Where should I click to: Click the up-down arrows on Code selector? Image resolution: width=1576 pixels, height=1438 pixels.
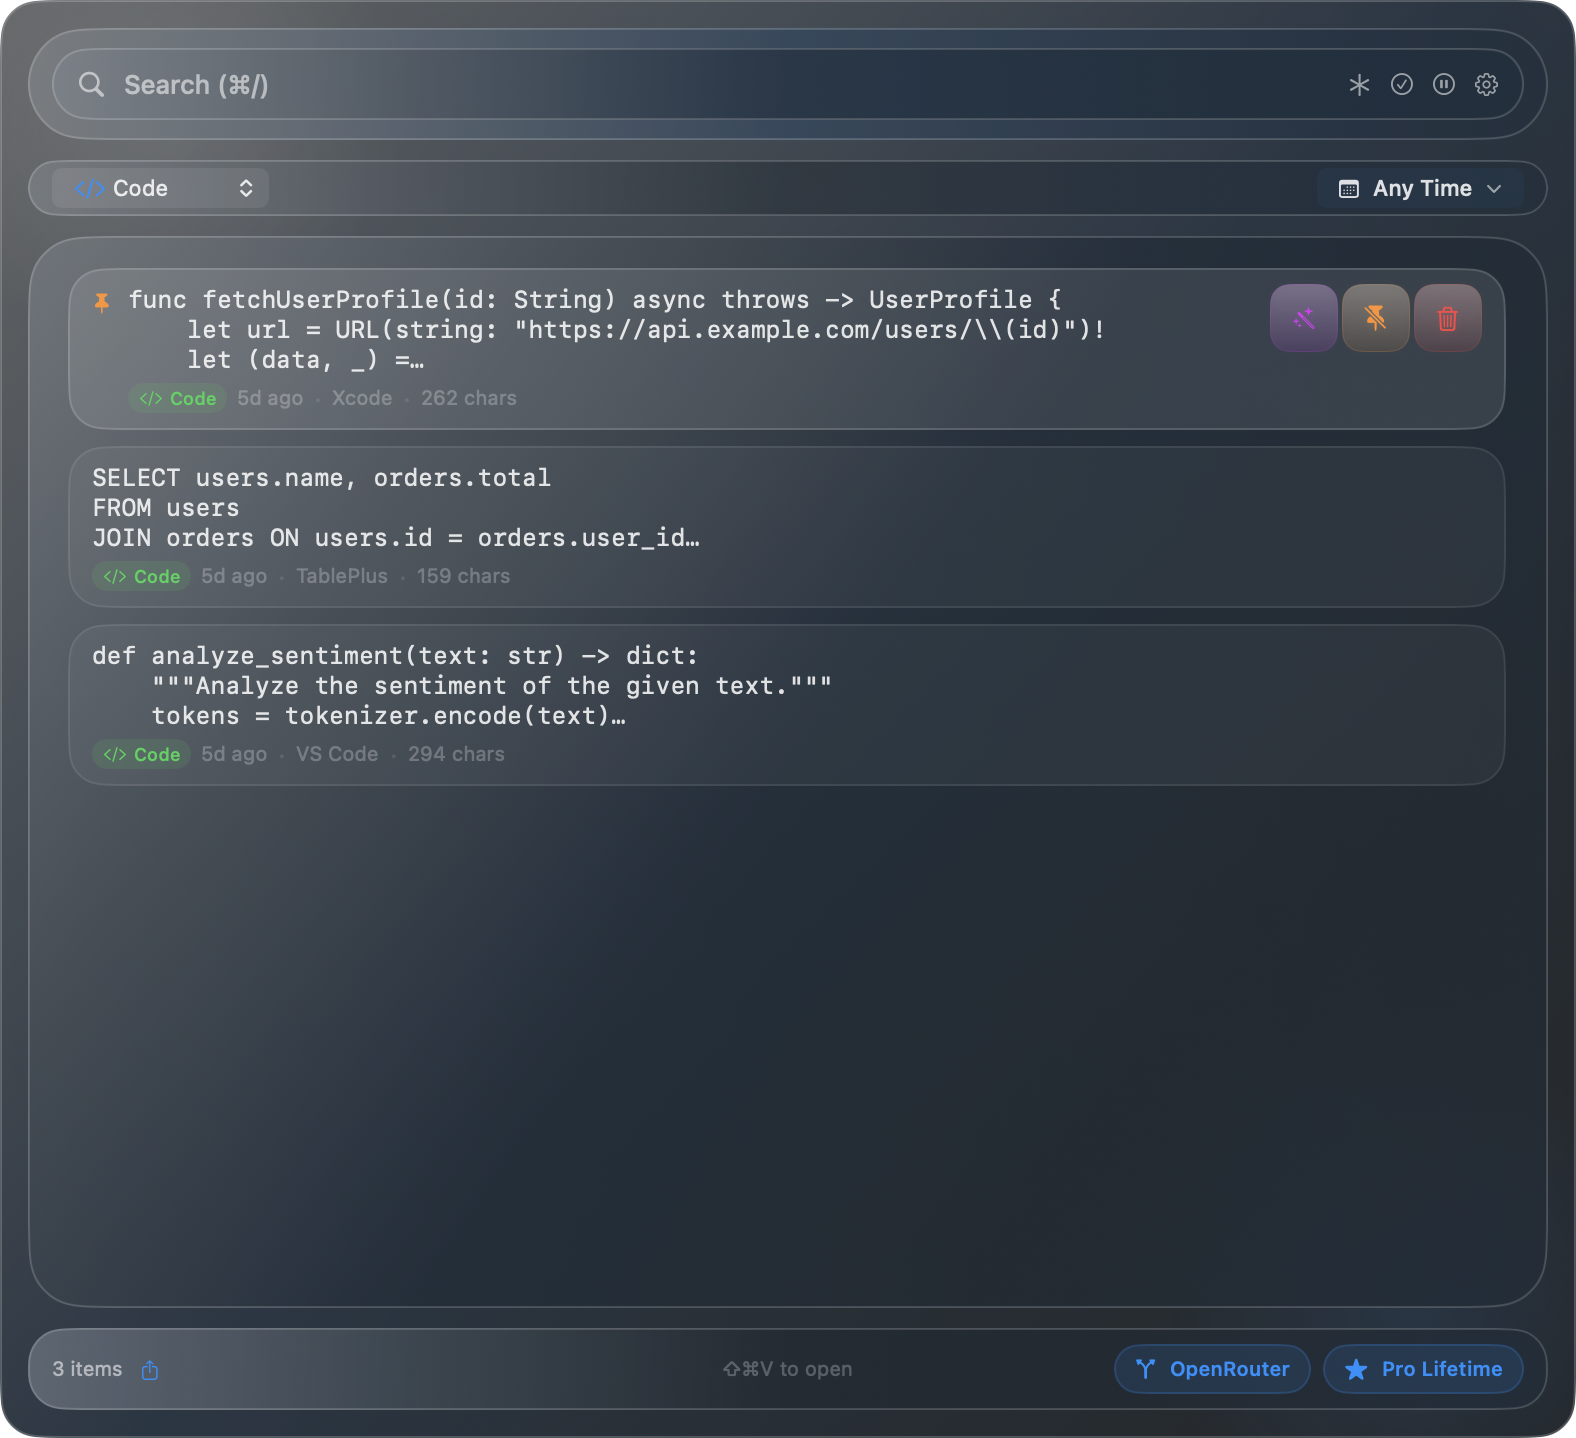[246, 188]
